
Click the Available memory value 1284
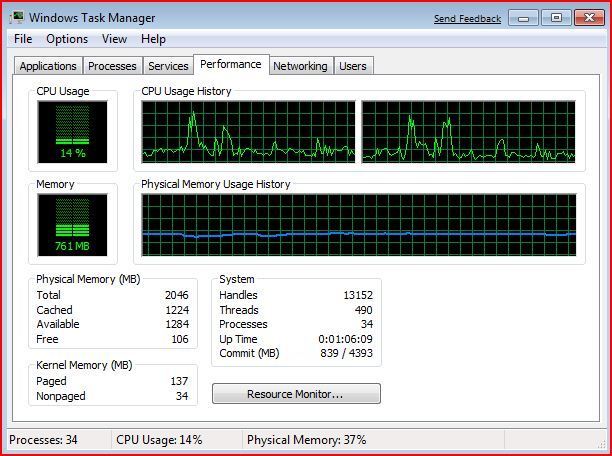pyautogui.click(x=177, y=324)
